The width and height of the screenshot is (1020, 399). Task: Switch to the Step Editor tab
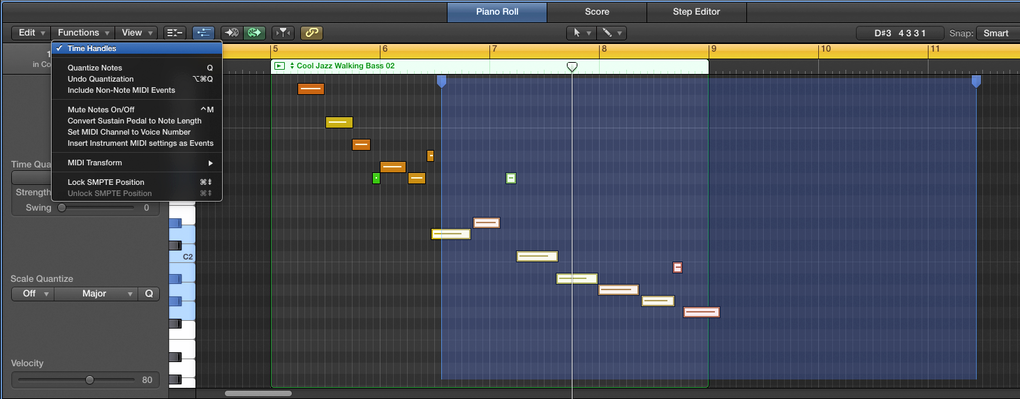696,12
